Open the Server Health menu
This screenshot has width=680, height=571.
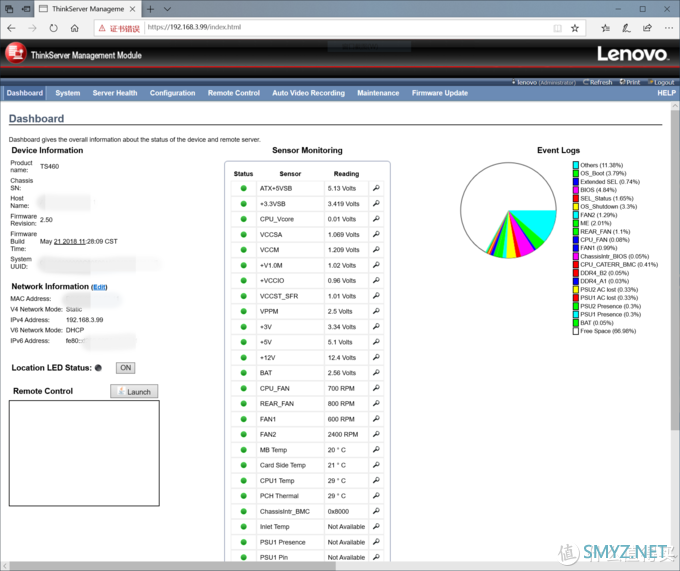click(x=115, y=93)
